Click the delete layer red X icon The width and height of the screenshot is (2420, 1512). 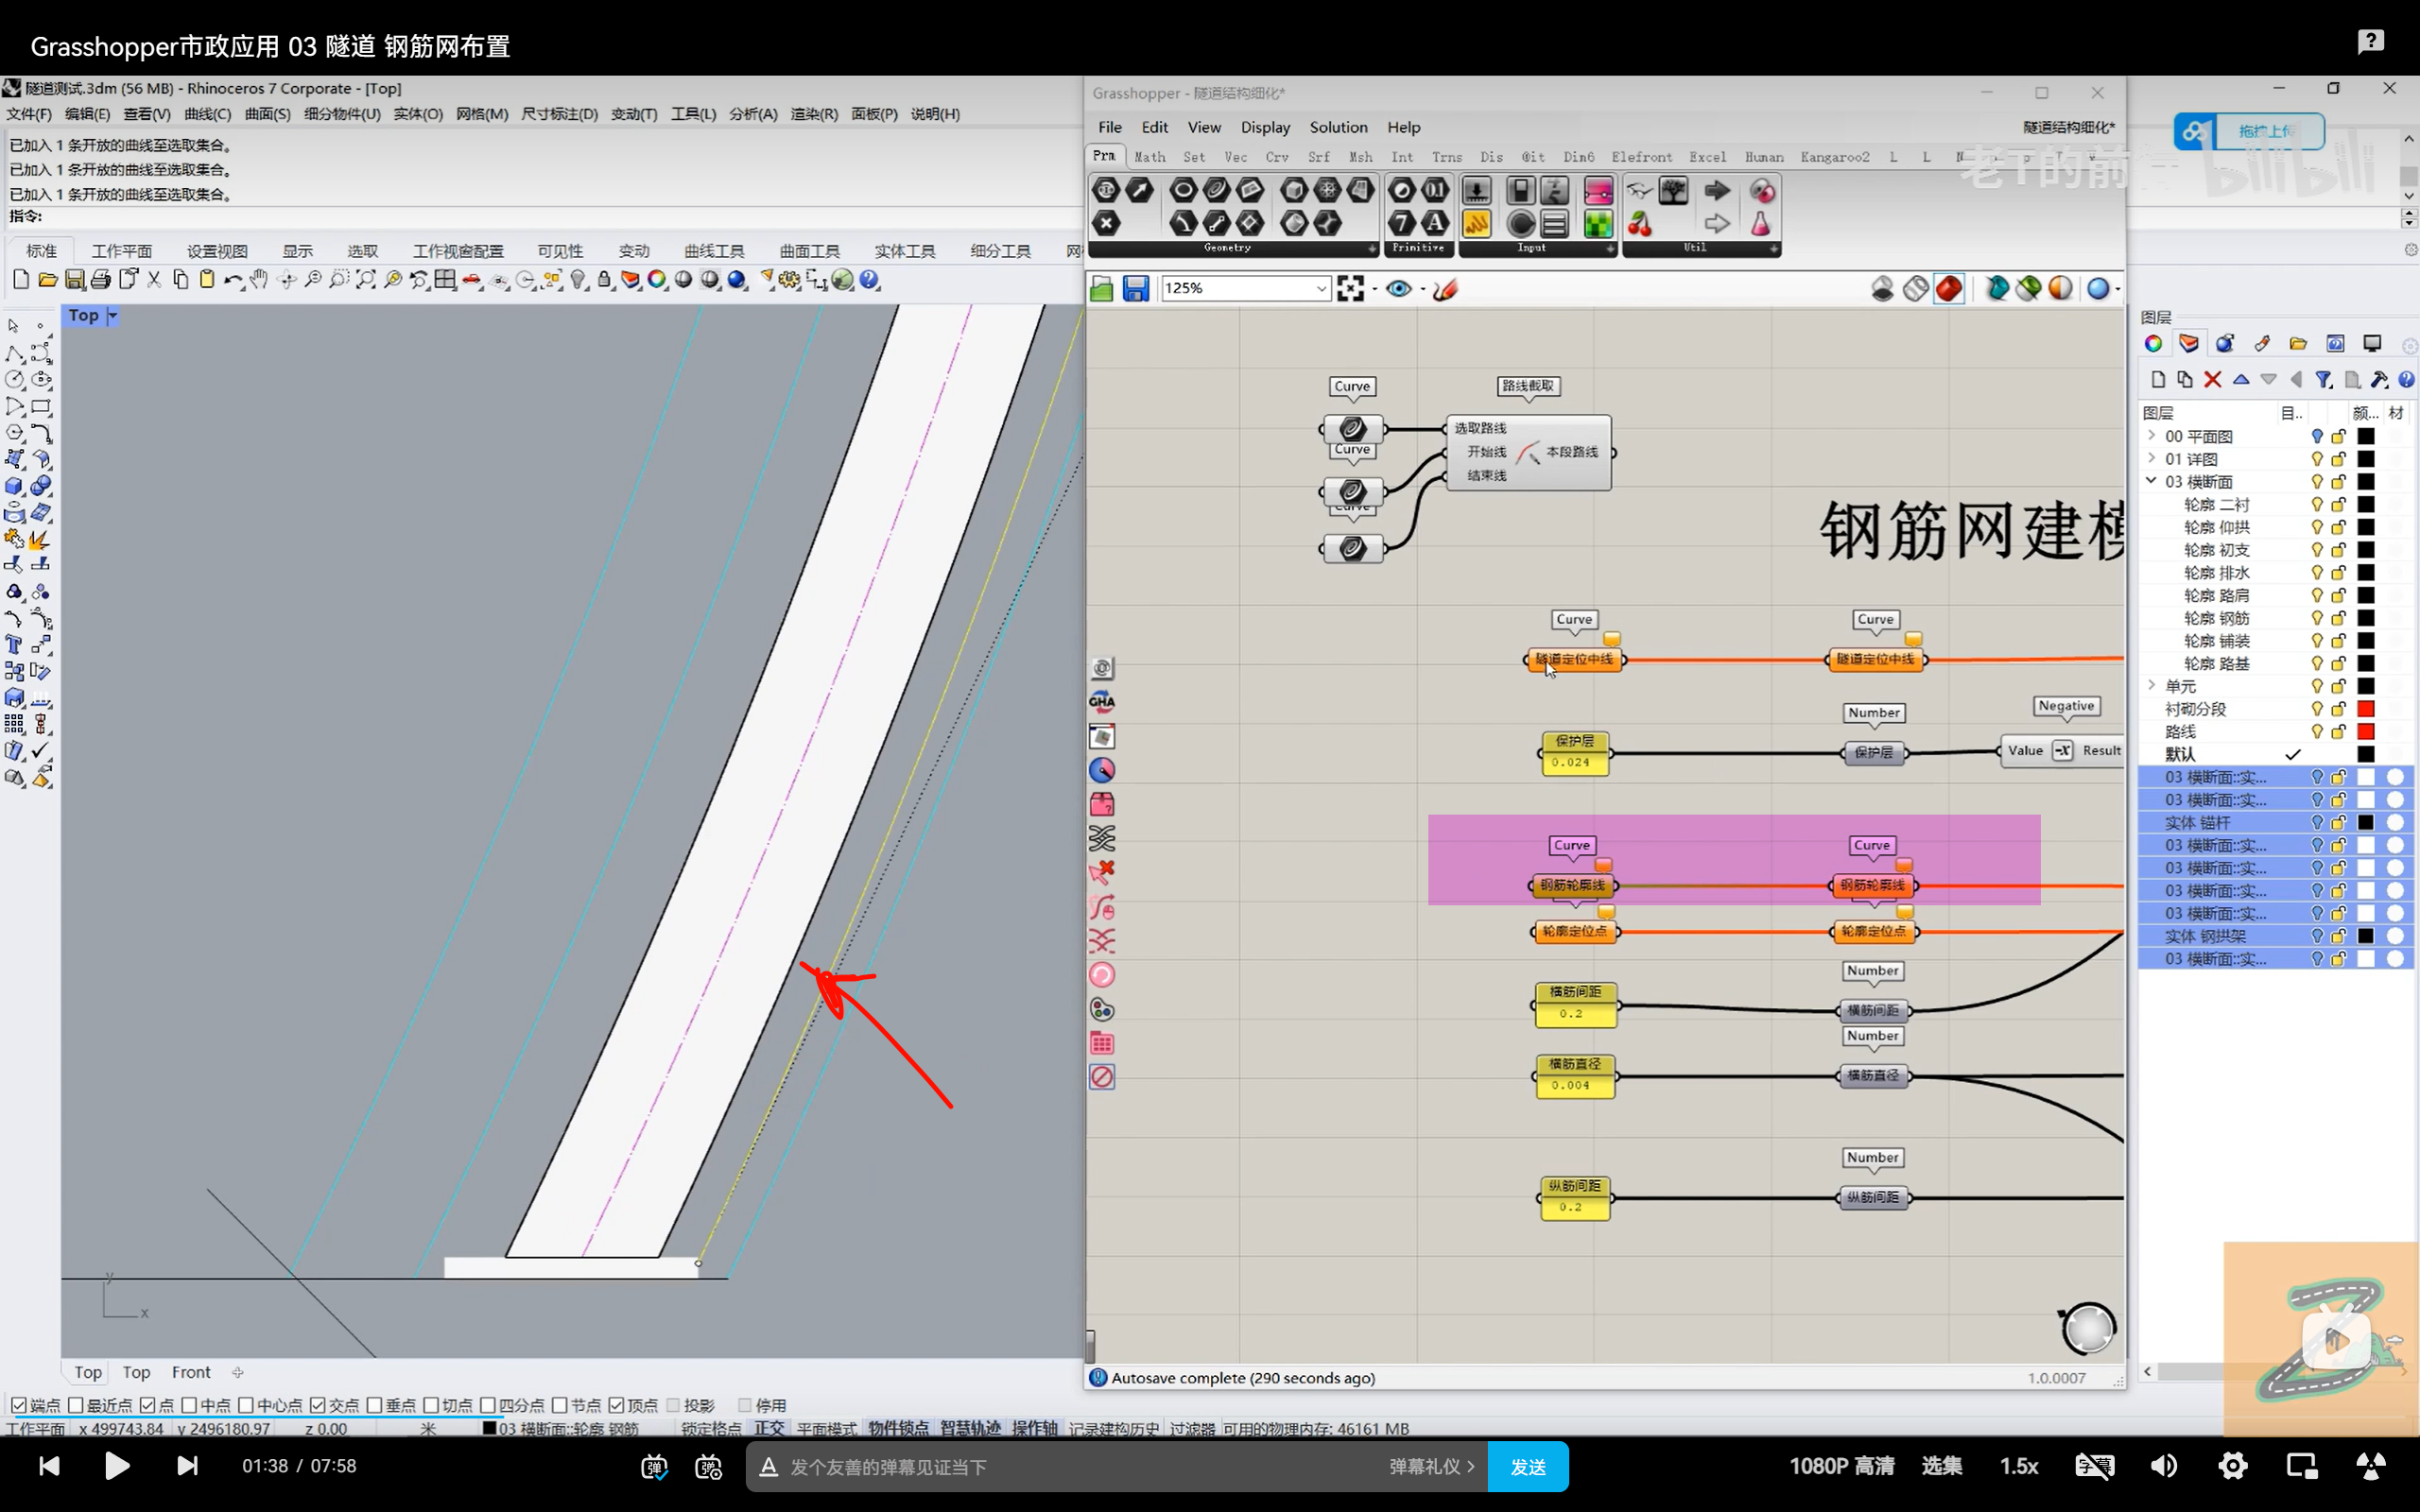tap(2212, 379)
